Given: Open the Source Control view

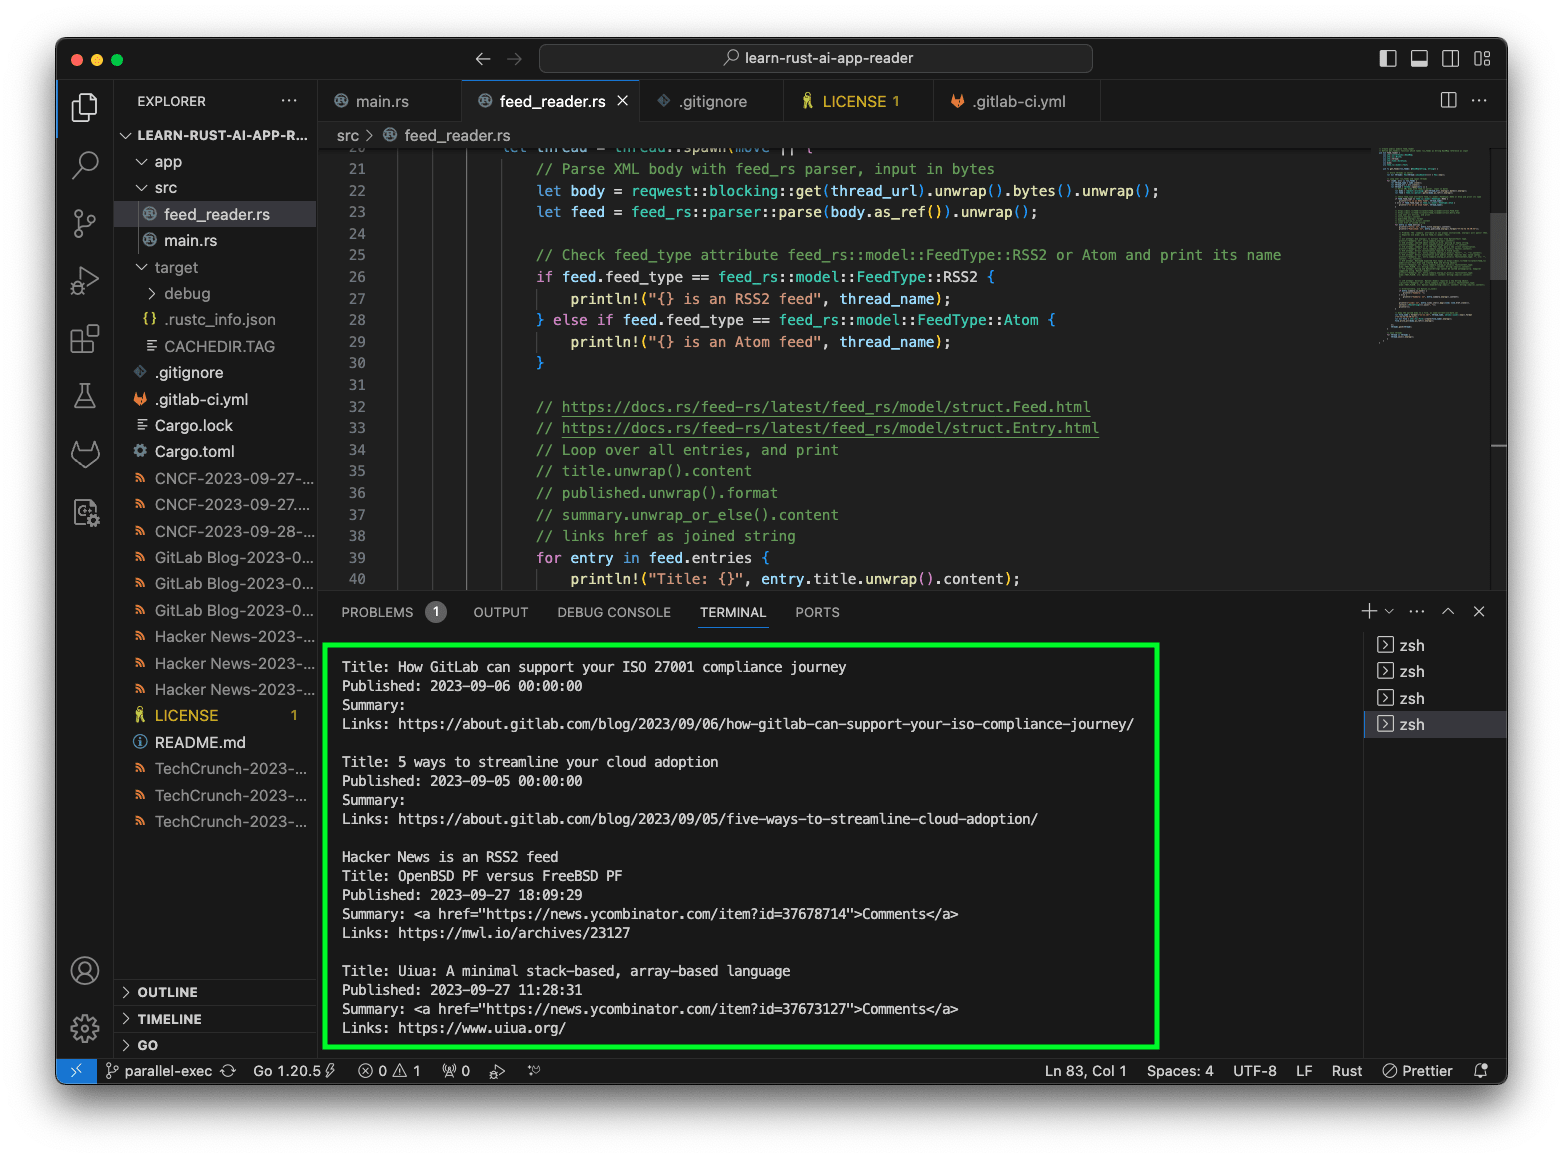Looking at the screenshot, I should (x=85, y=223).
